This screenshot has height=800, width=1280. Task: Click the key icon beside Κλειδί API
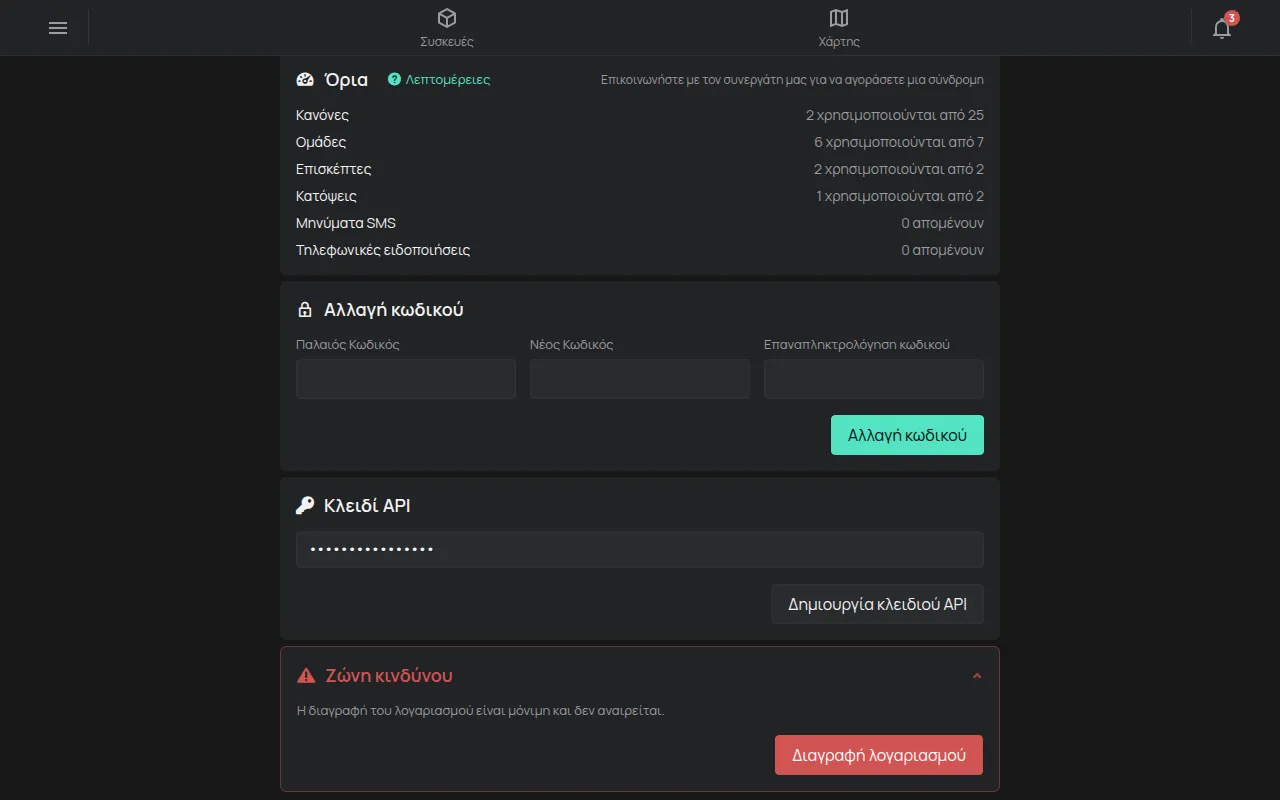pos(306,506)
